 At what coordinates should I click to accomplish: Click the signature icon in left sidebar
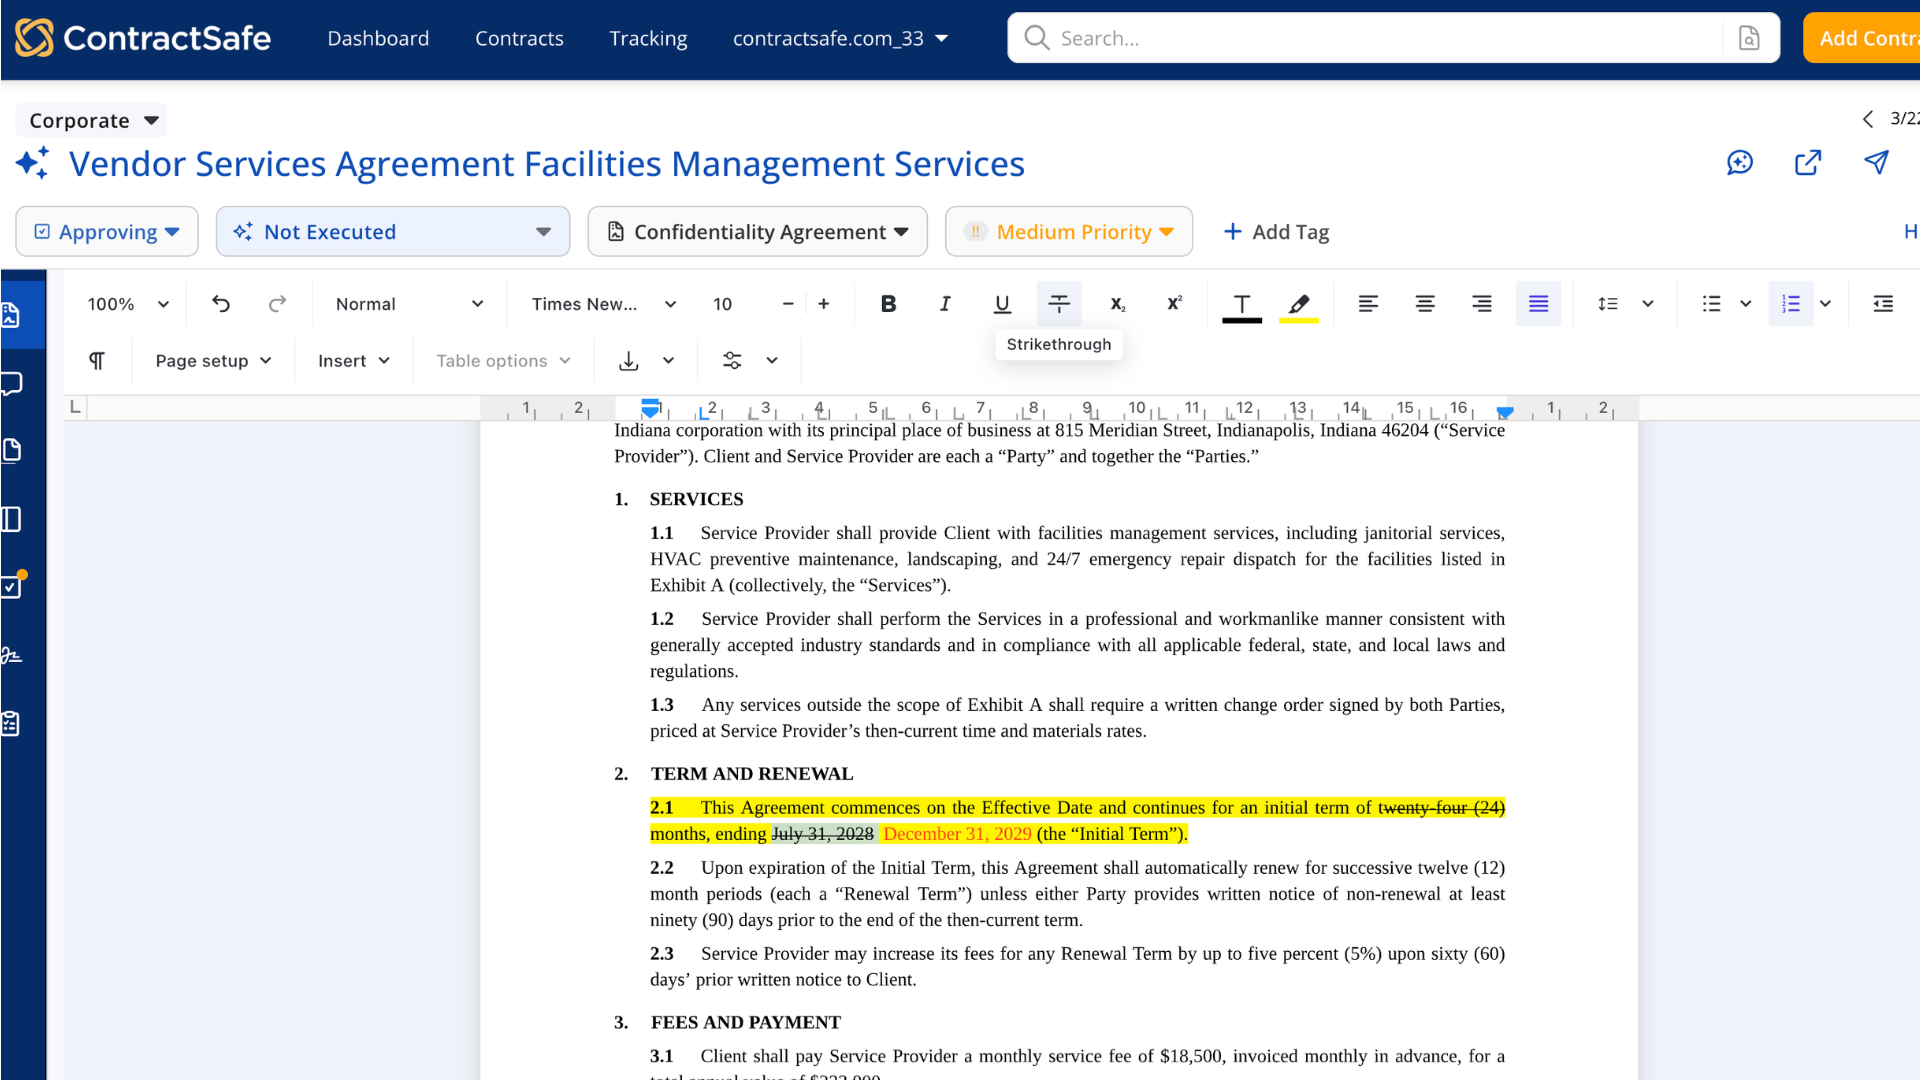(11, 656)
